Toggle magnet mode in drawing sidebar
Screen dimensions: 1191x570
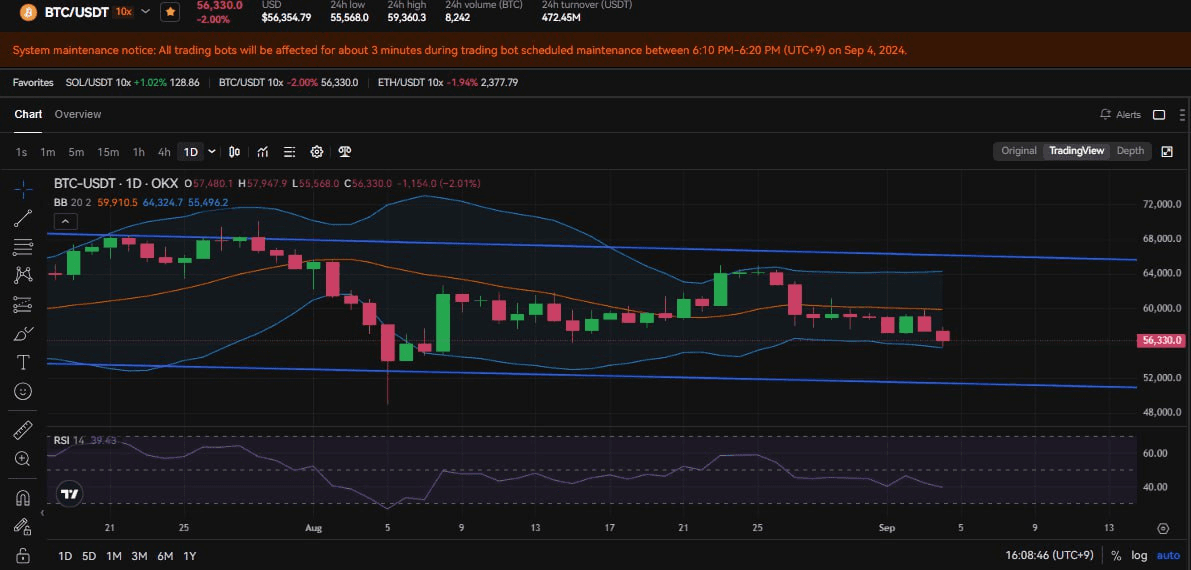tap(23, 498)
